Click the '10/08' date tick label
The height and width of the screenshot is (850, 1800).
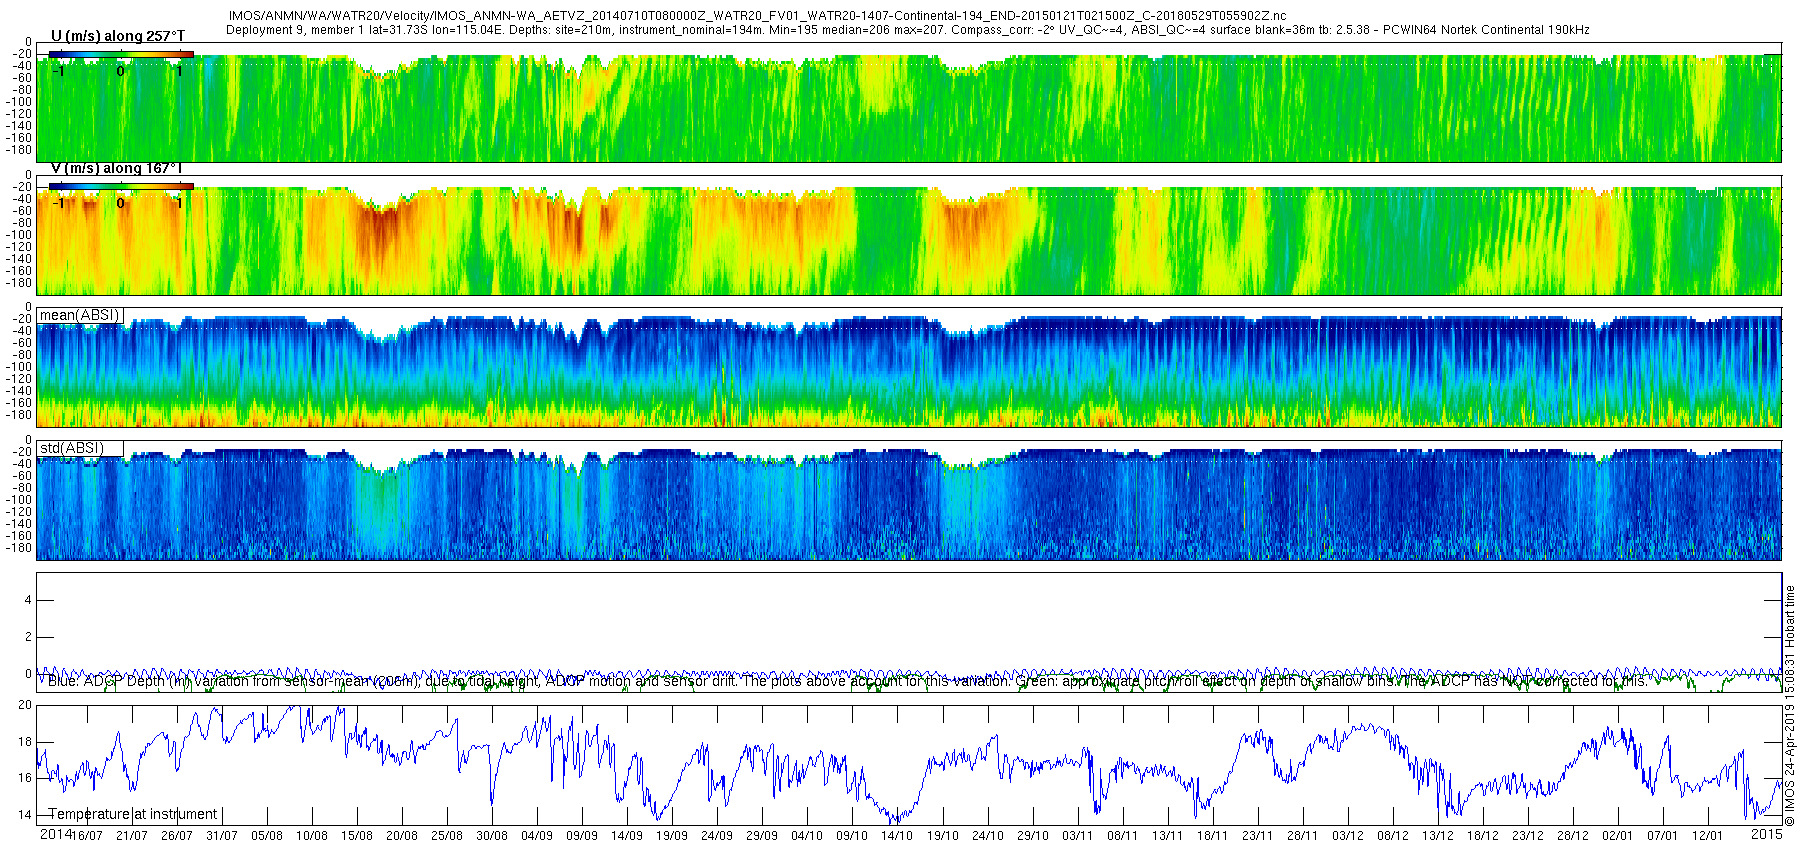click(312, 836)
